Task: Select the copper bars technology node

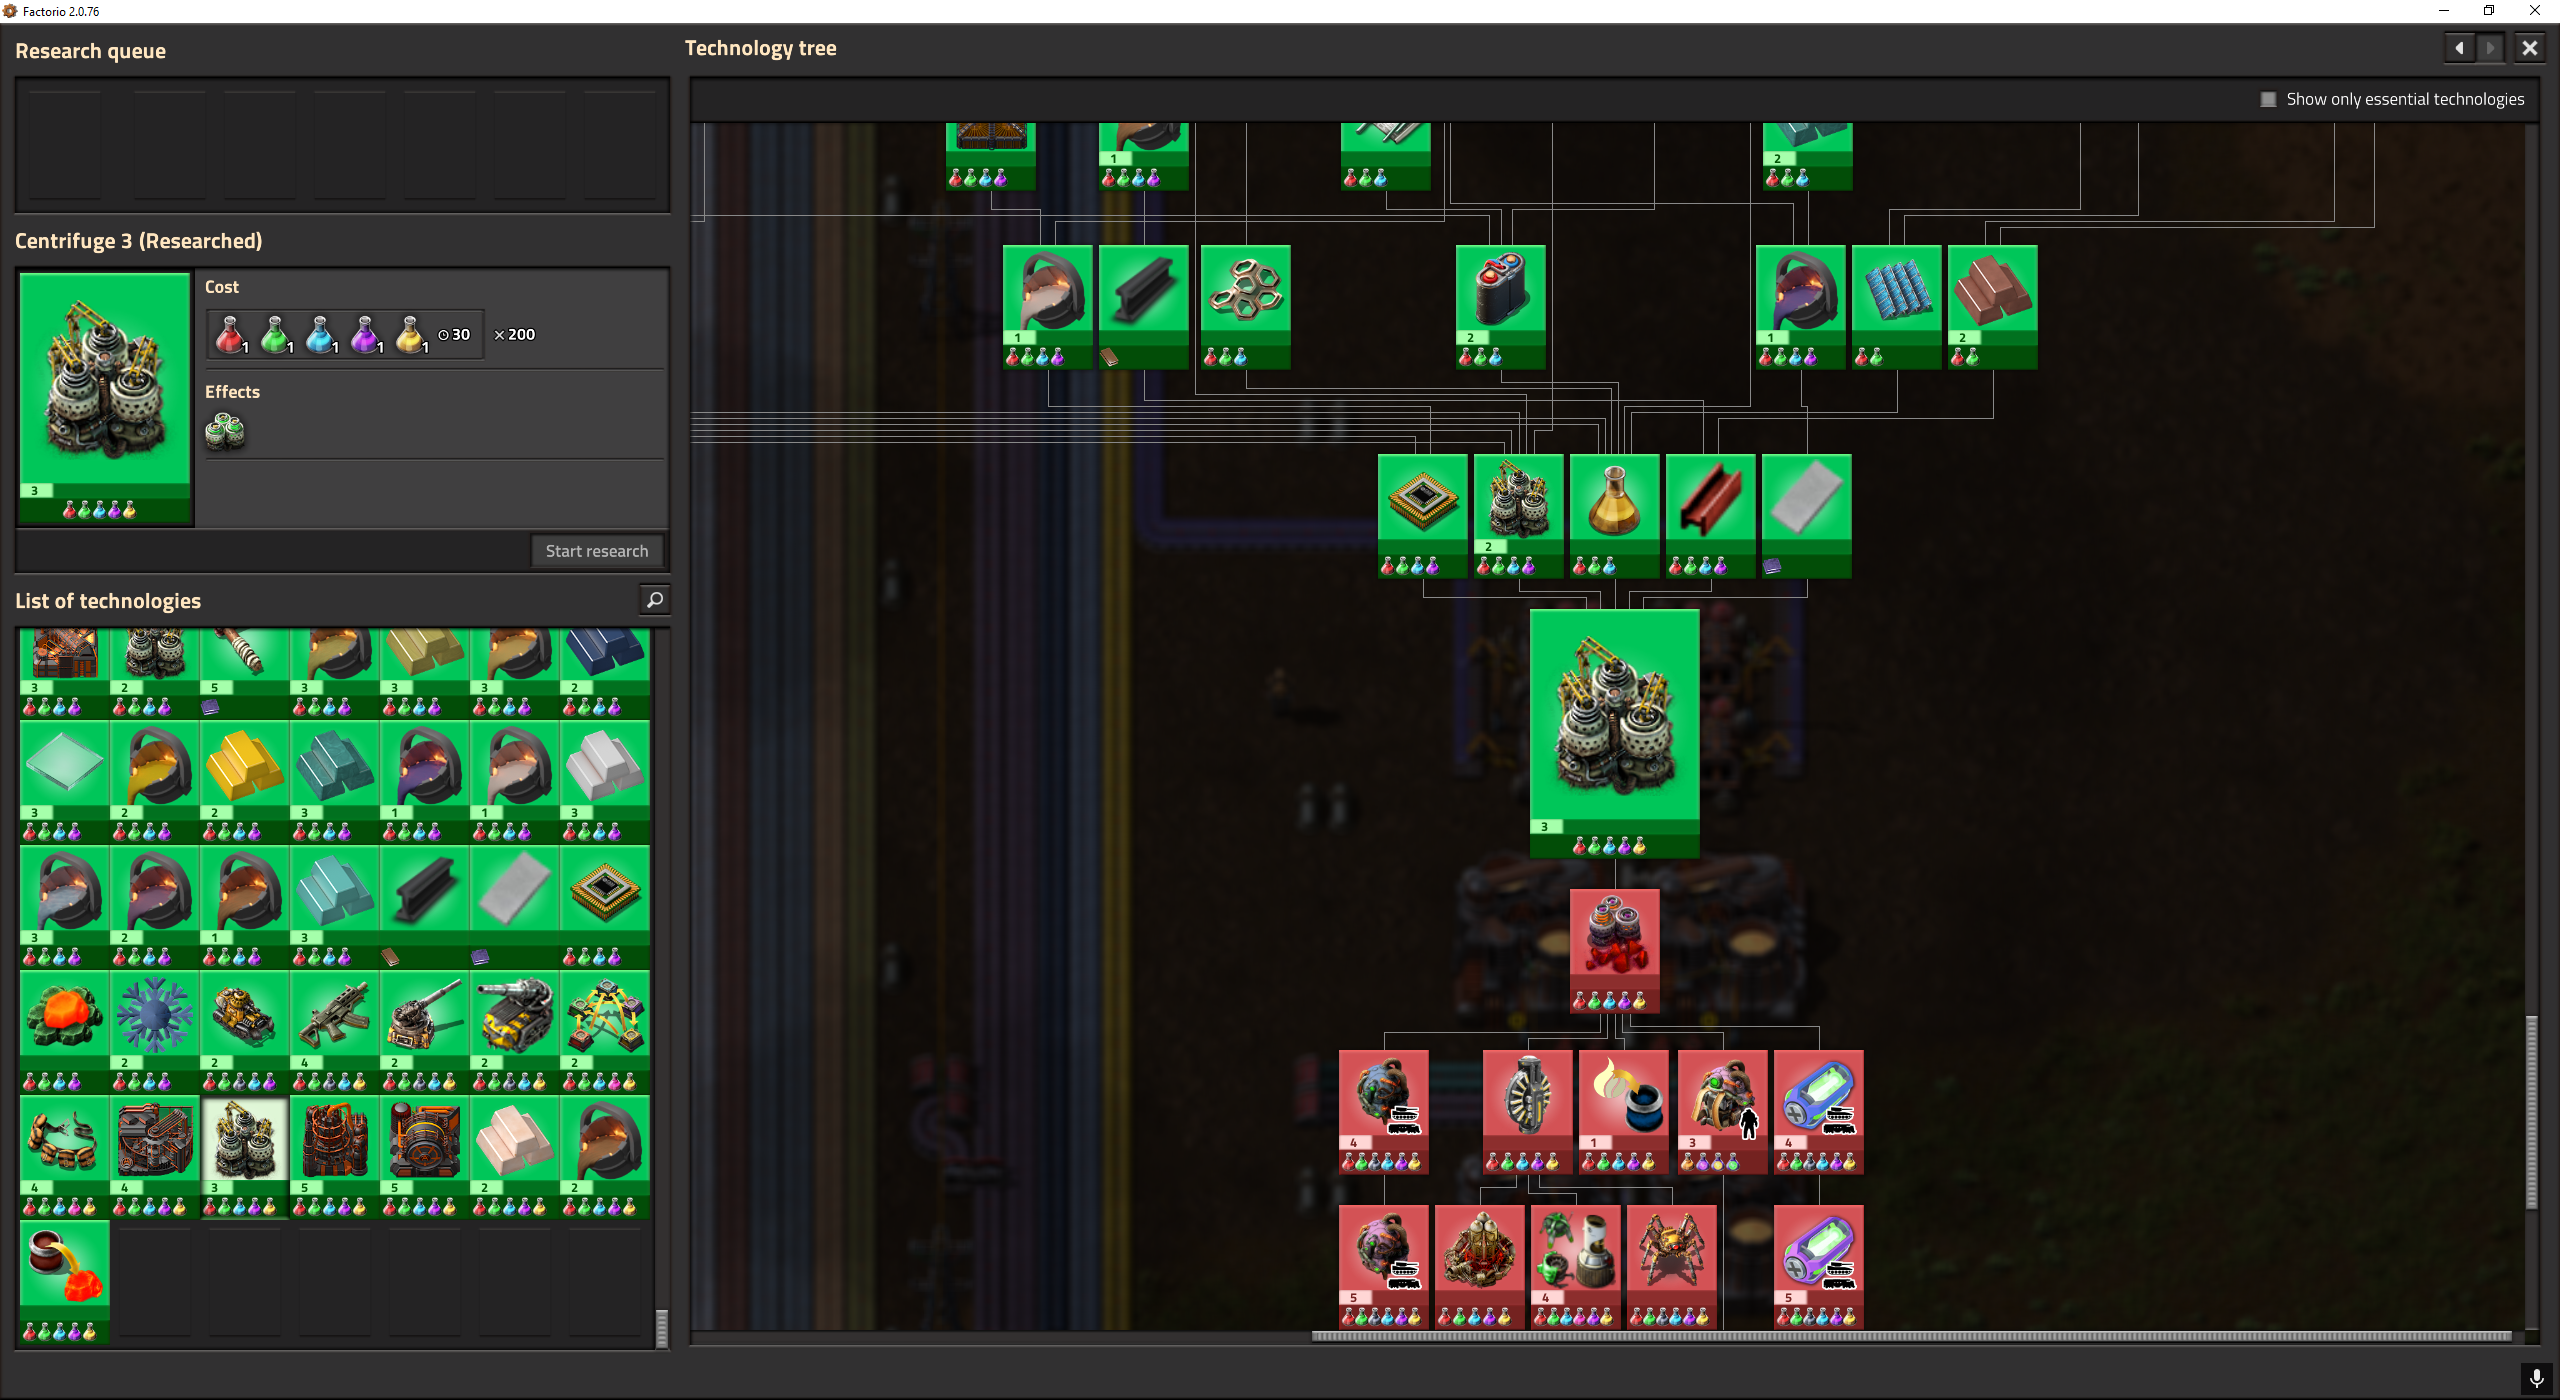Action: tap(1991, 300)
